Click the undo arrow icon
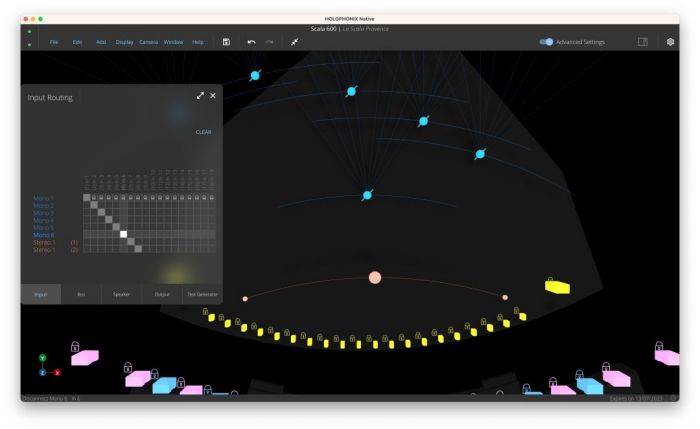The width and height of the screenshot is (700, 429). pos(251,42)
